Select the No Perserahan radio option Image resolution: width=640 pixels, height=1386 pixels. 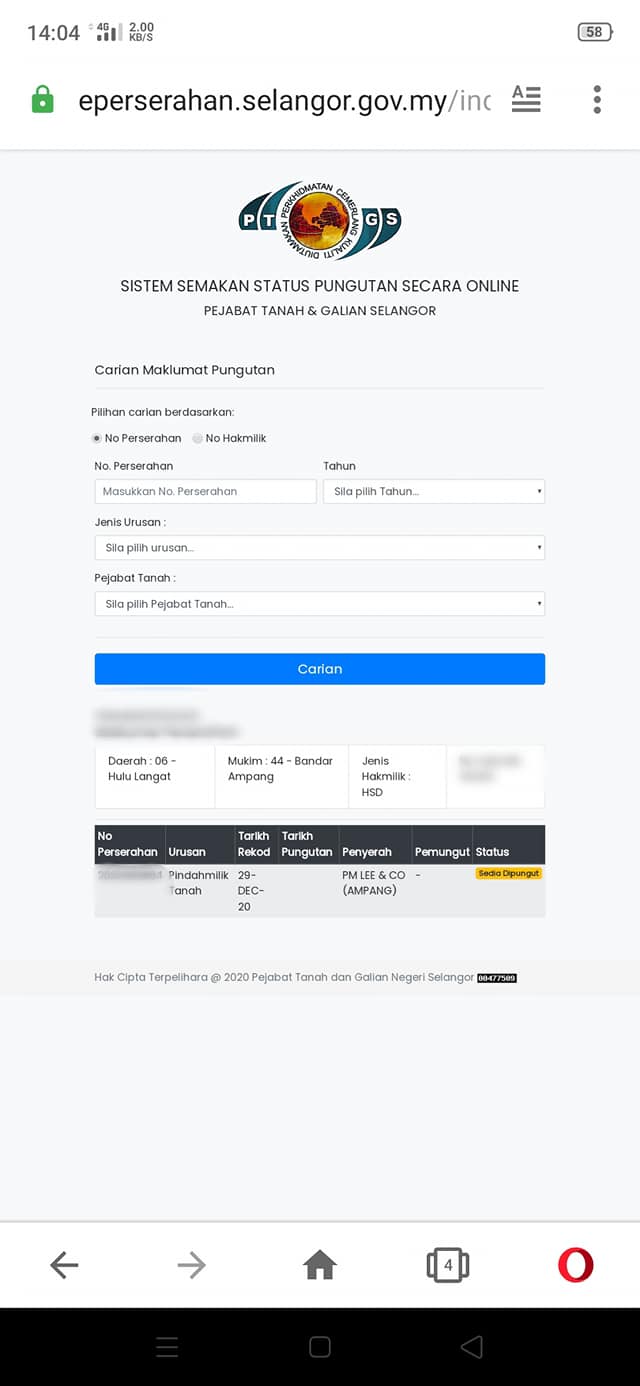tap(97, 438)
